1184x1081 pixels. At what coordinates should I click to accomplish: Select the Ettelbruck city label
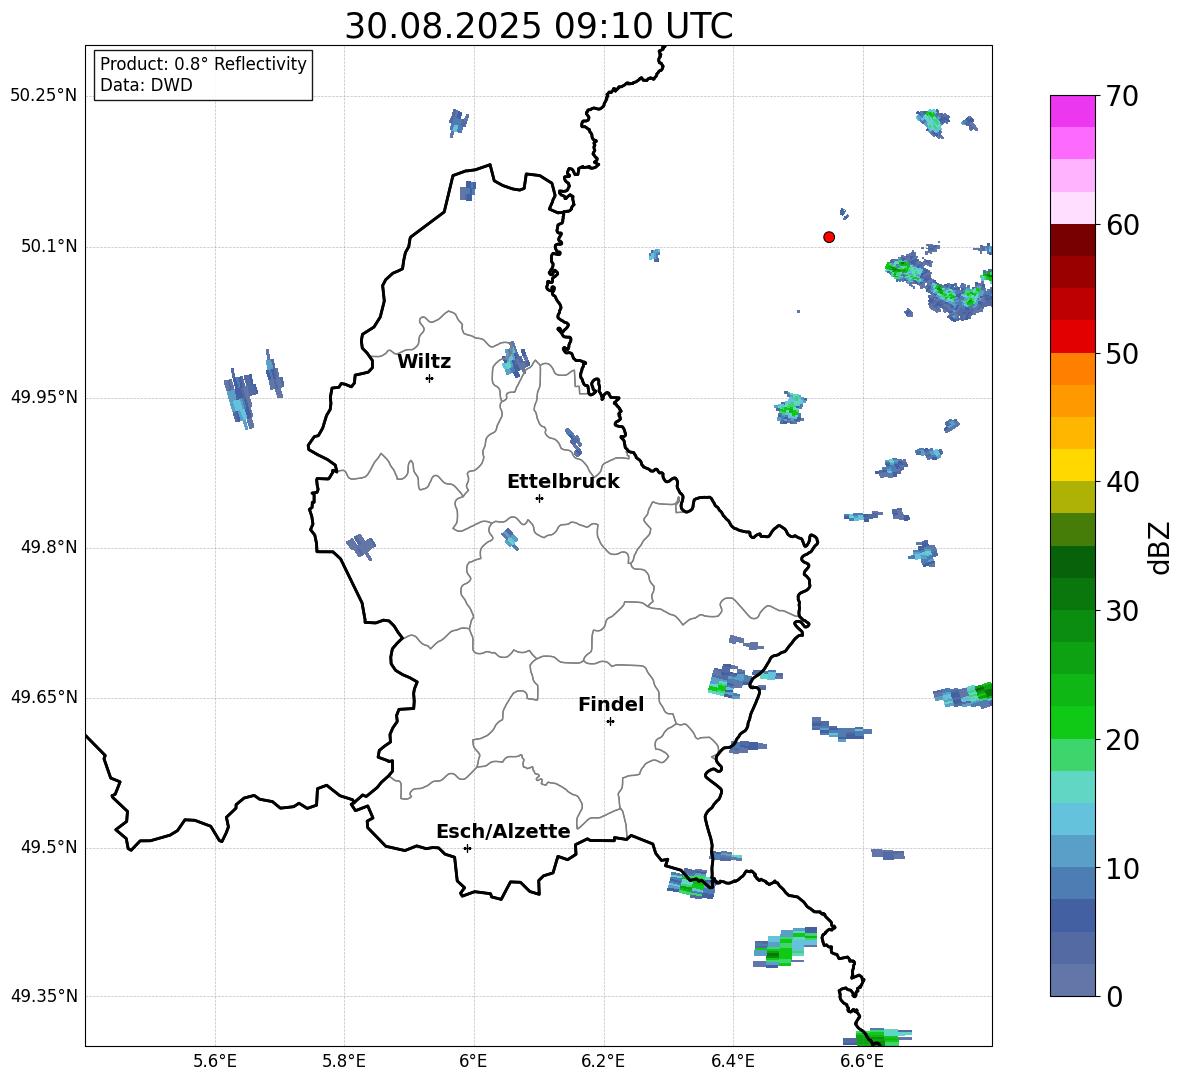(563, 482)
